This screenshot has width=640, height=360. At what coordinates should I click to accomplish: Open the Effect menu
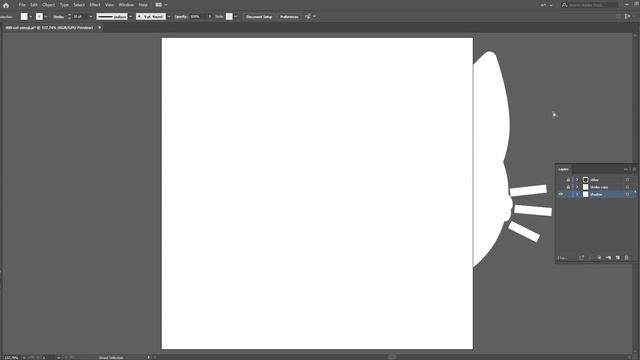coord(95,5)
